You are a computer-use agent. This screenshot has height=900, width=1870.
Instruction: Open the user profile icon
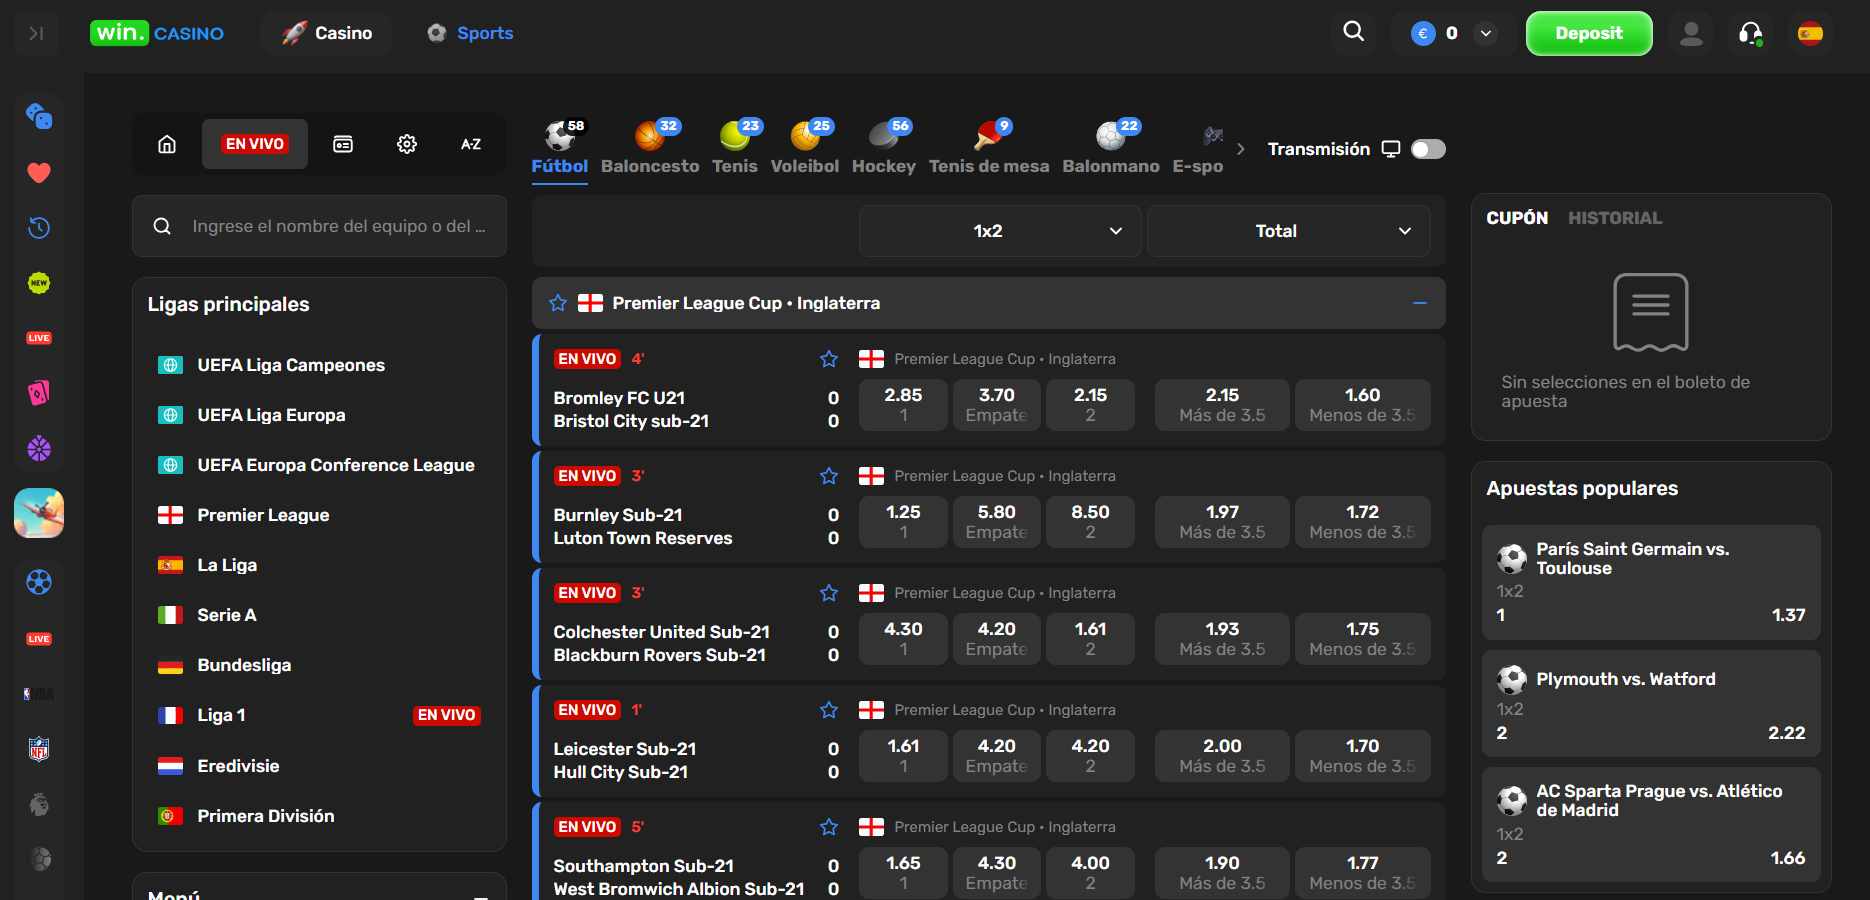(x=1691, y=34)
